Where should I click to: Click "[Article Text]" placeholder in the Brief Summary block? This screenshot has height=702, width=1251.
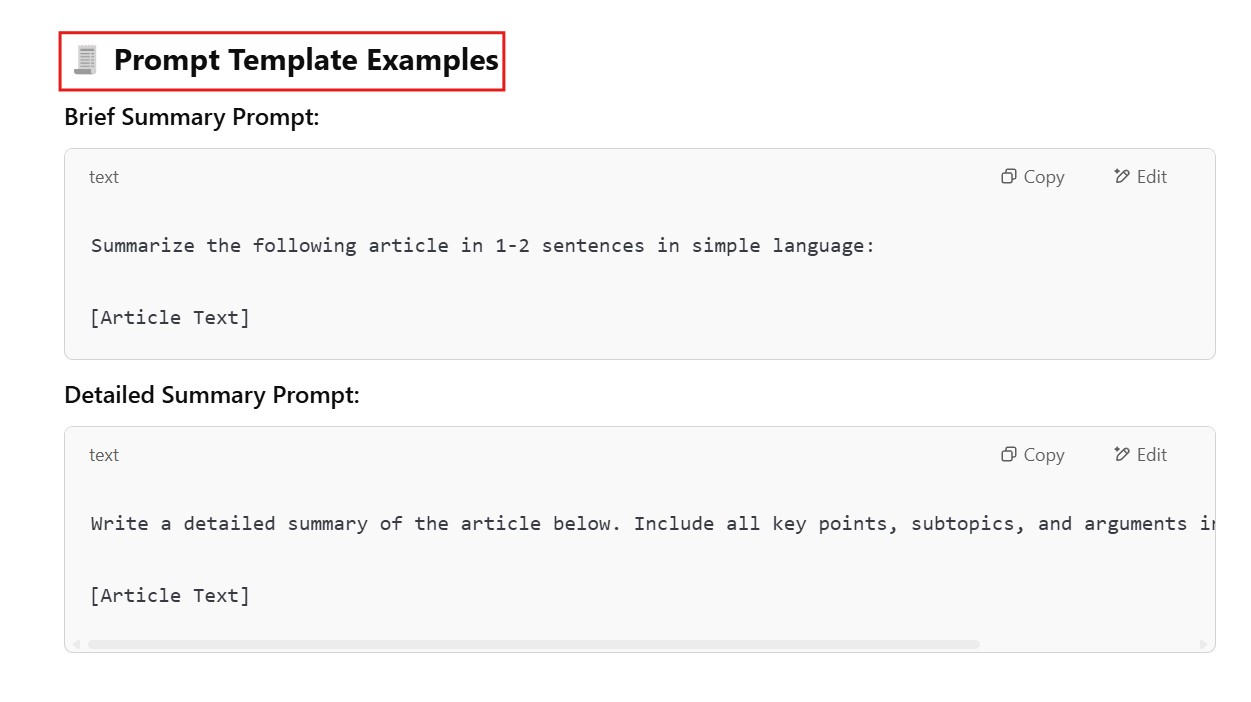click(x=170, y=318)
